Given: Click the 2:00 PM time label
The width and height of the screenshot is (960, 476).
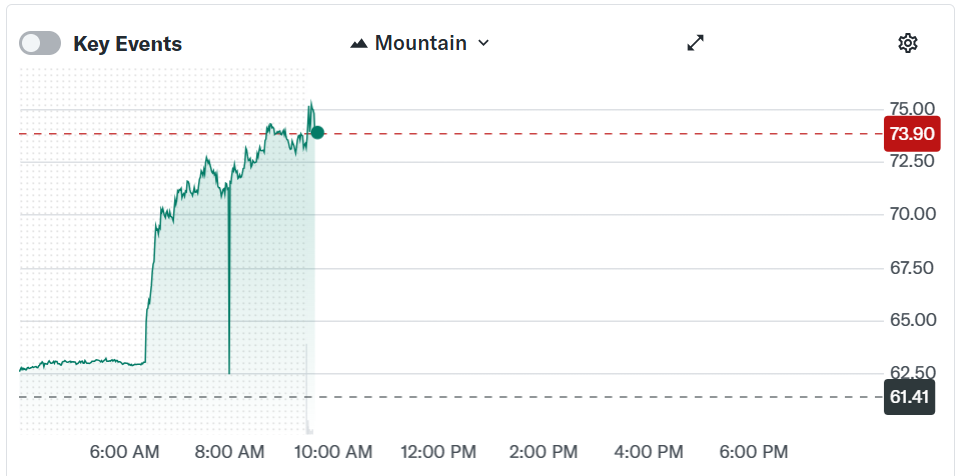Looking at the screenshot, I should [x=544, y=452].
